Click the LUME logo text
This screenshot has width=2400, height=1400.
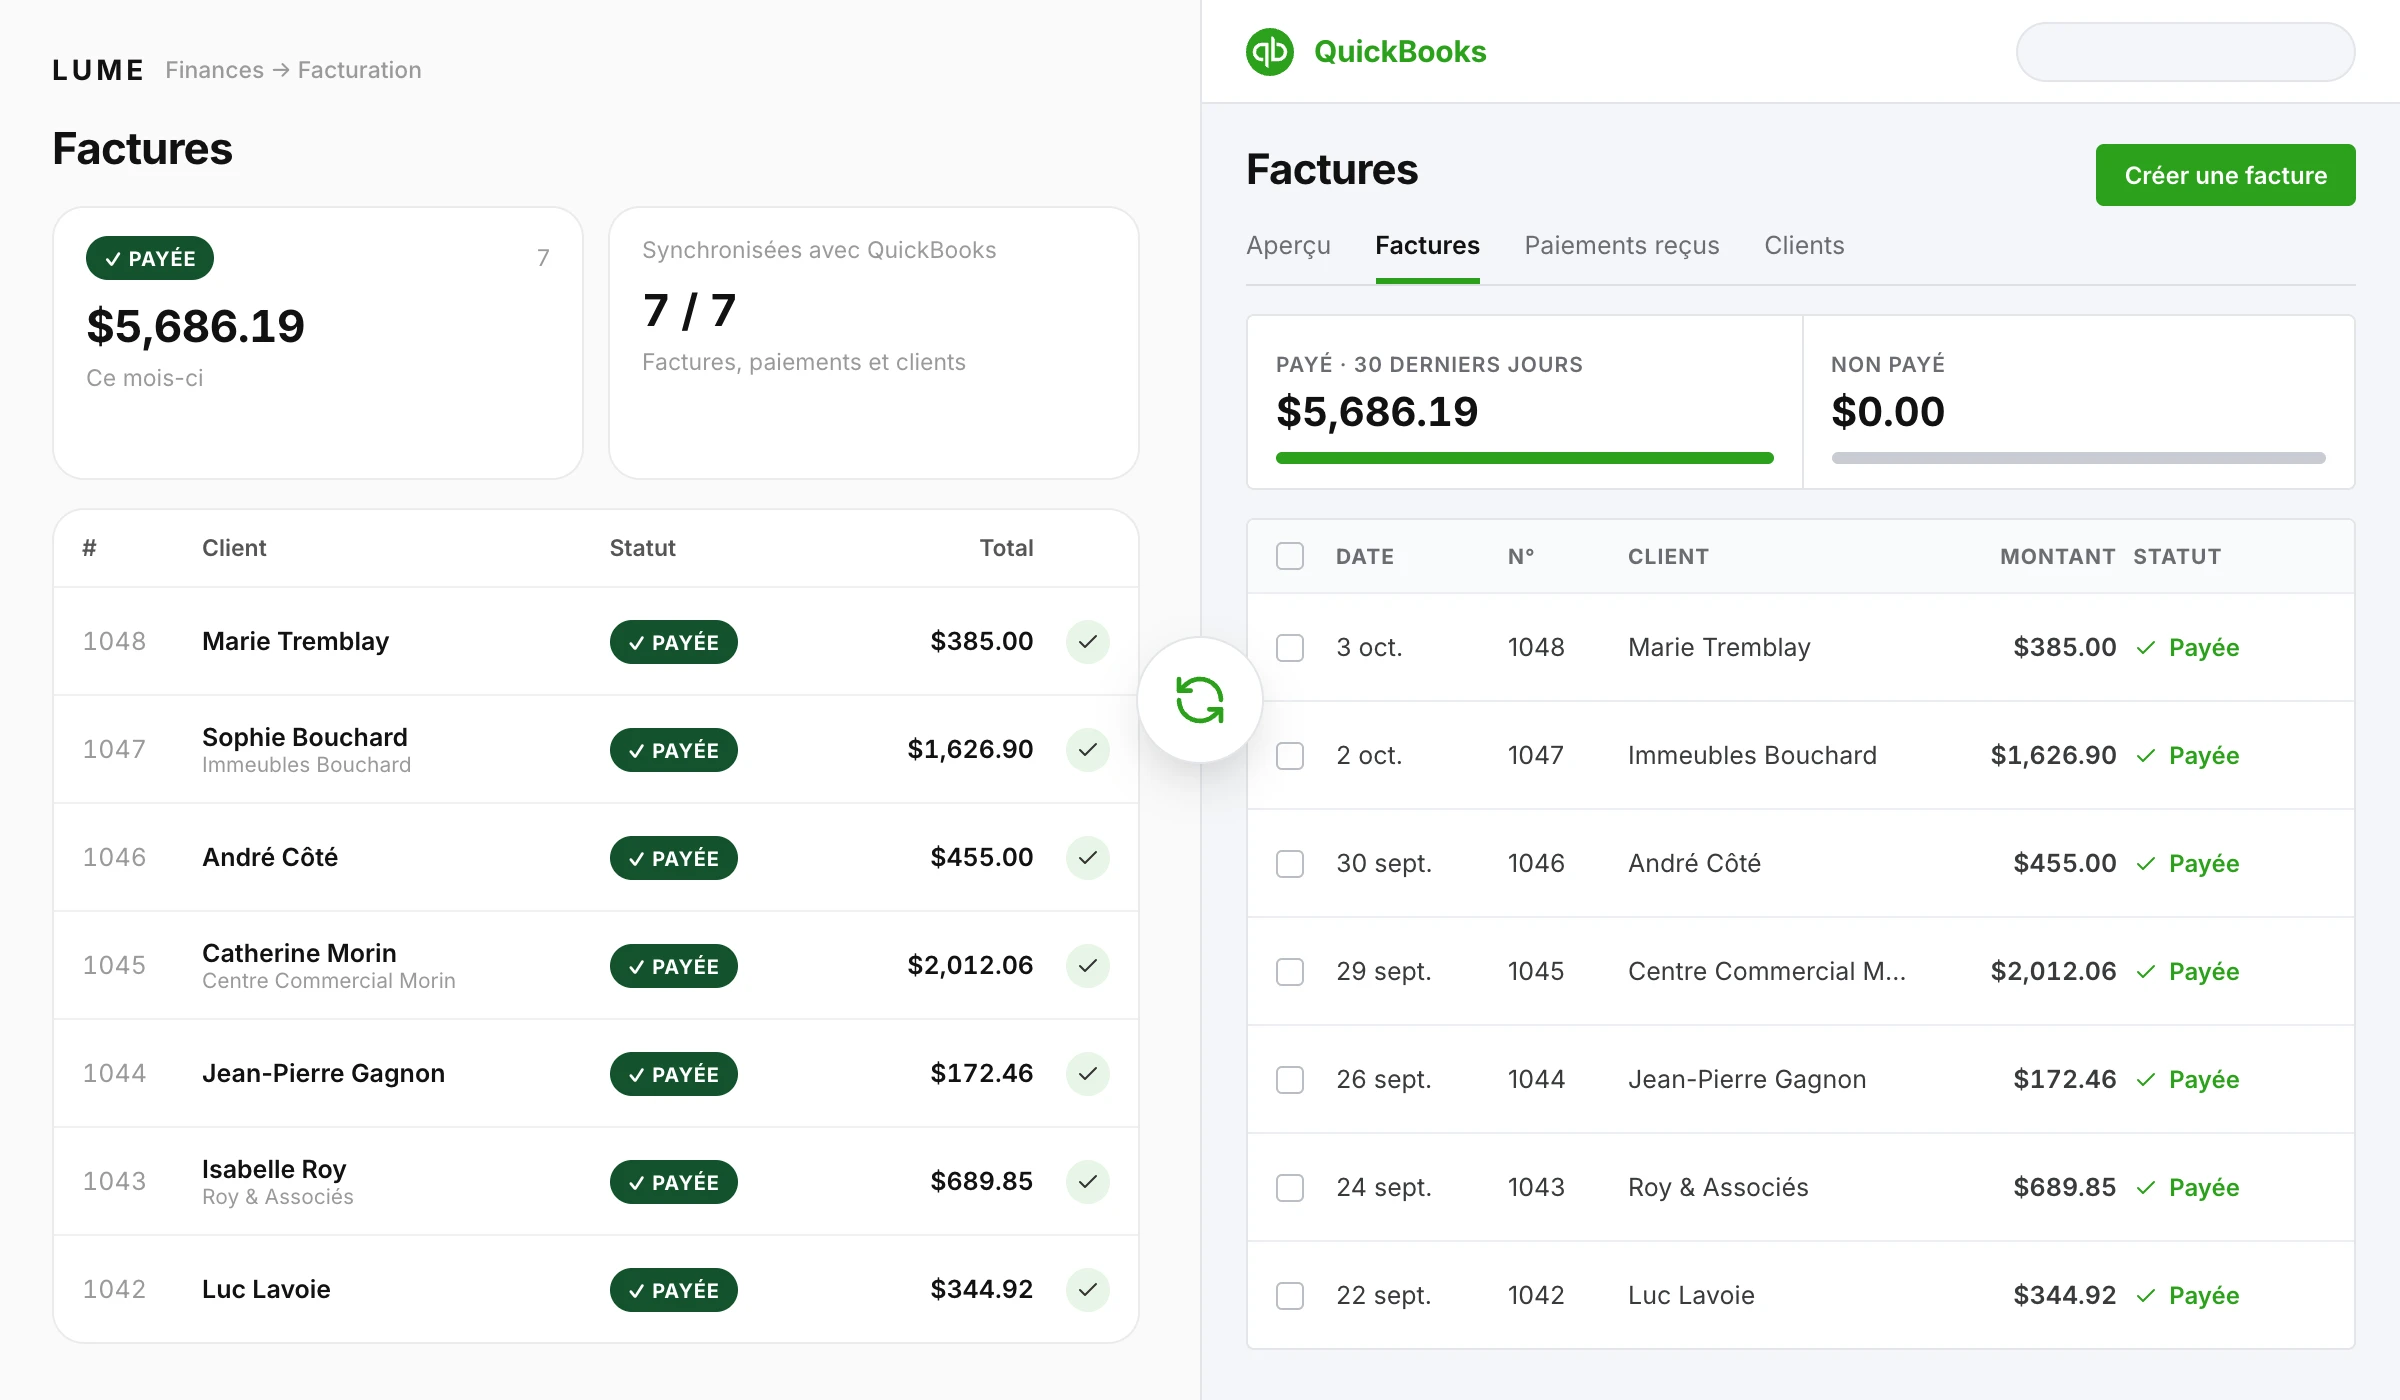click(x=98, y=70)
